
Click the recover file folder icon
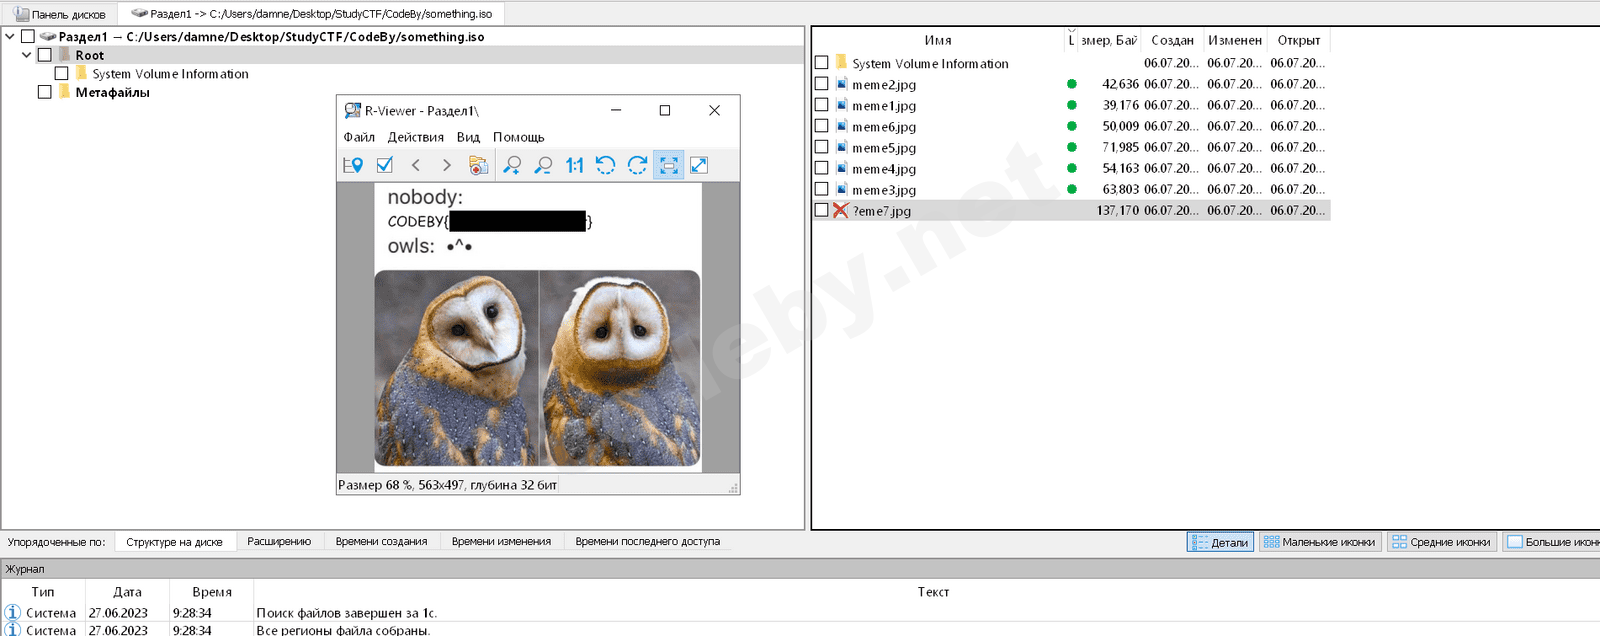(x=479, y=165)
